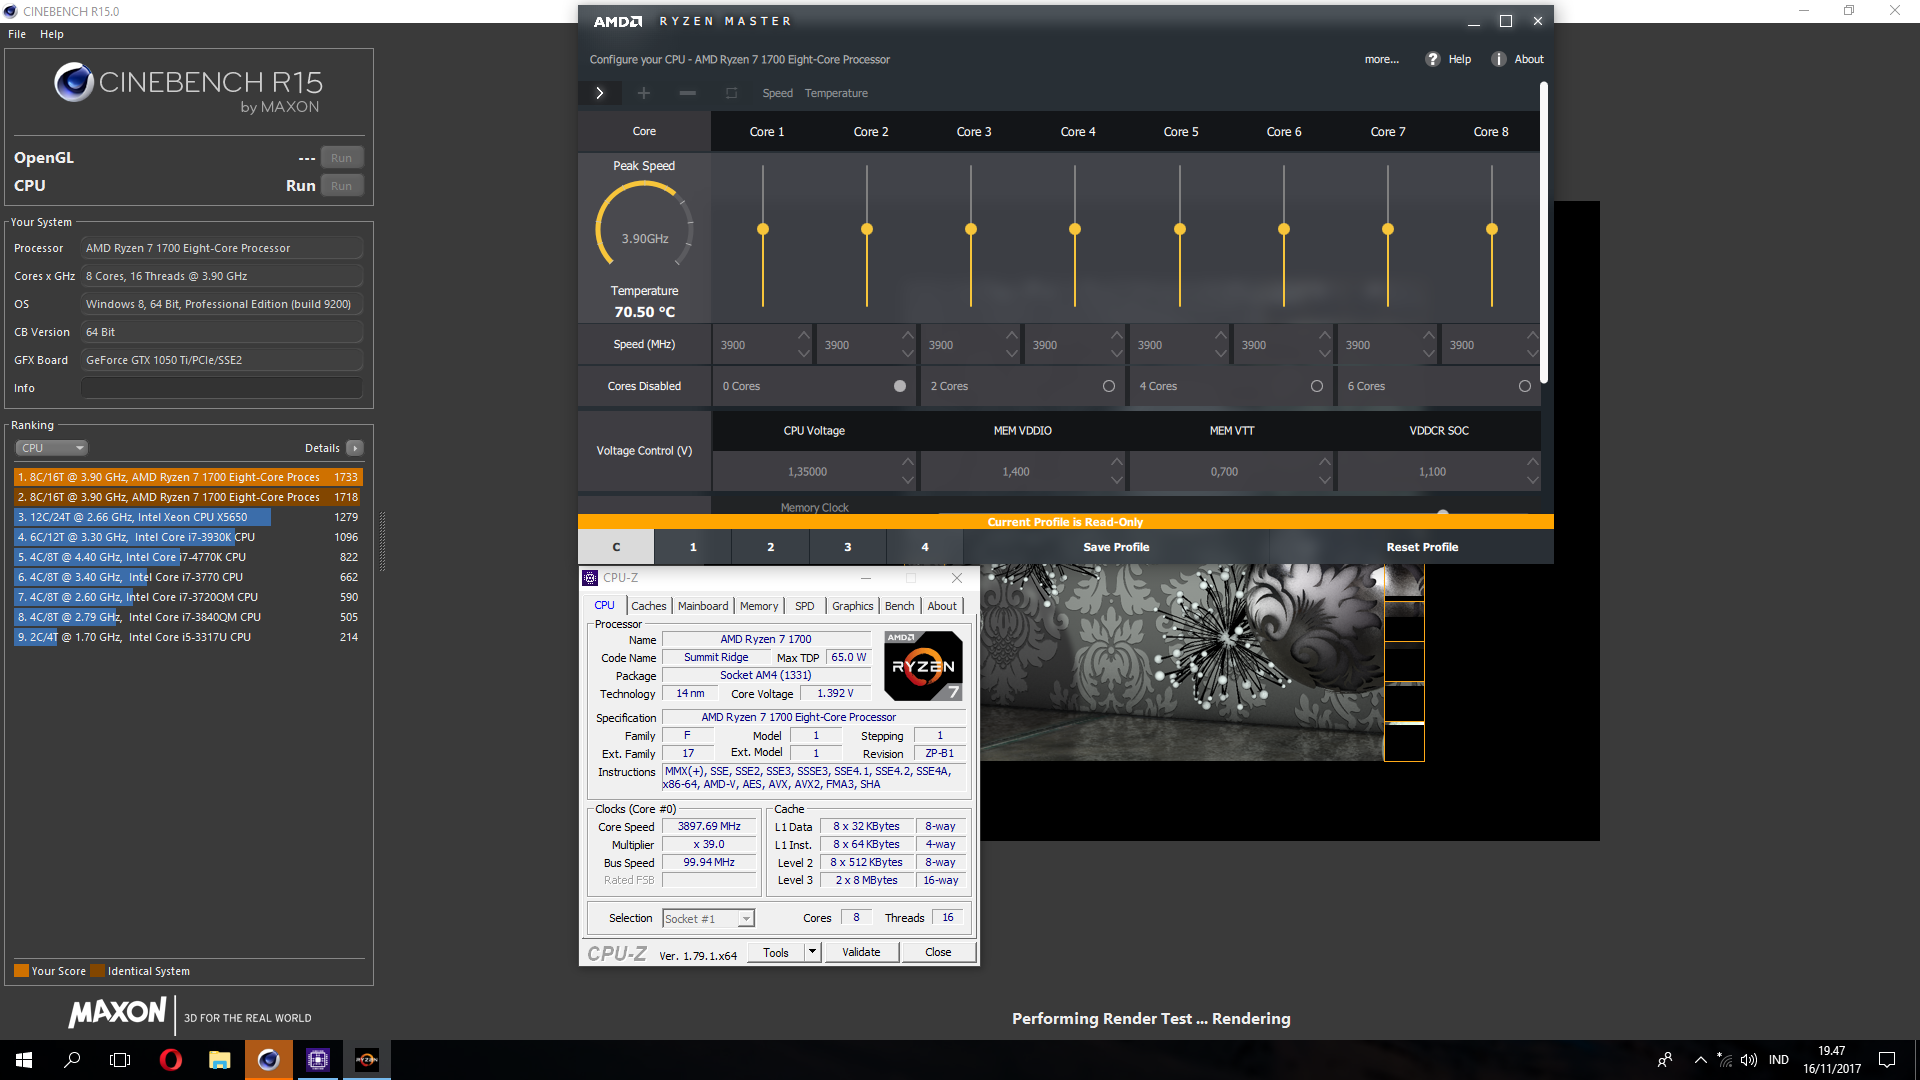Click the Core 8 speed slider handle

pyautogui.click(x=1492, y=229)
